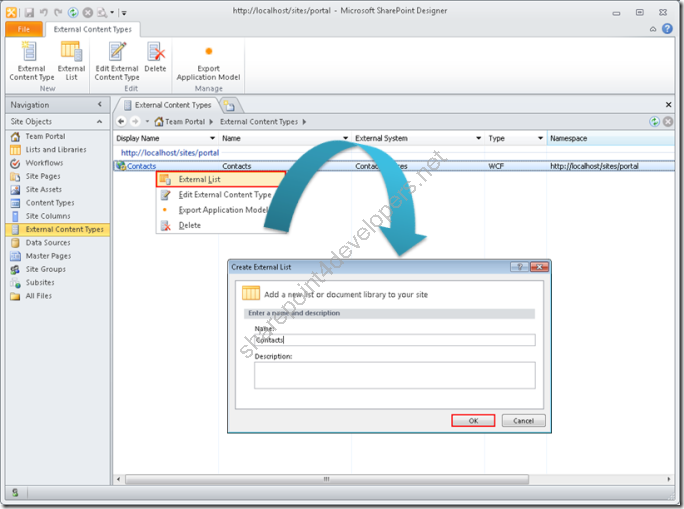Image resolution: width=684 pixels, height=509 pixels.
Task: Click the Stop icon in quick access toolbar
Action: coord(88,13)
